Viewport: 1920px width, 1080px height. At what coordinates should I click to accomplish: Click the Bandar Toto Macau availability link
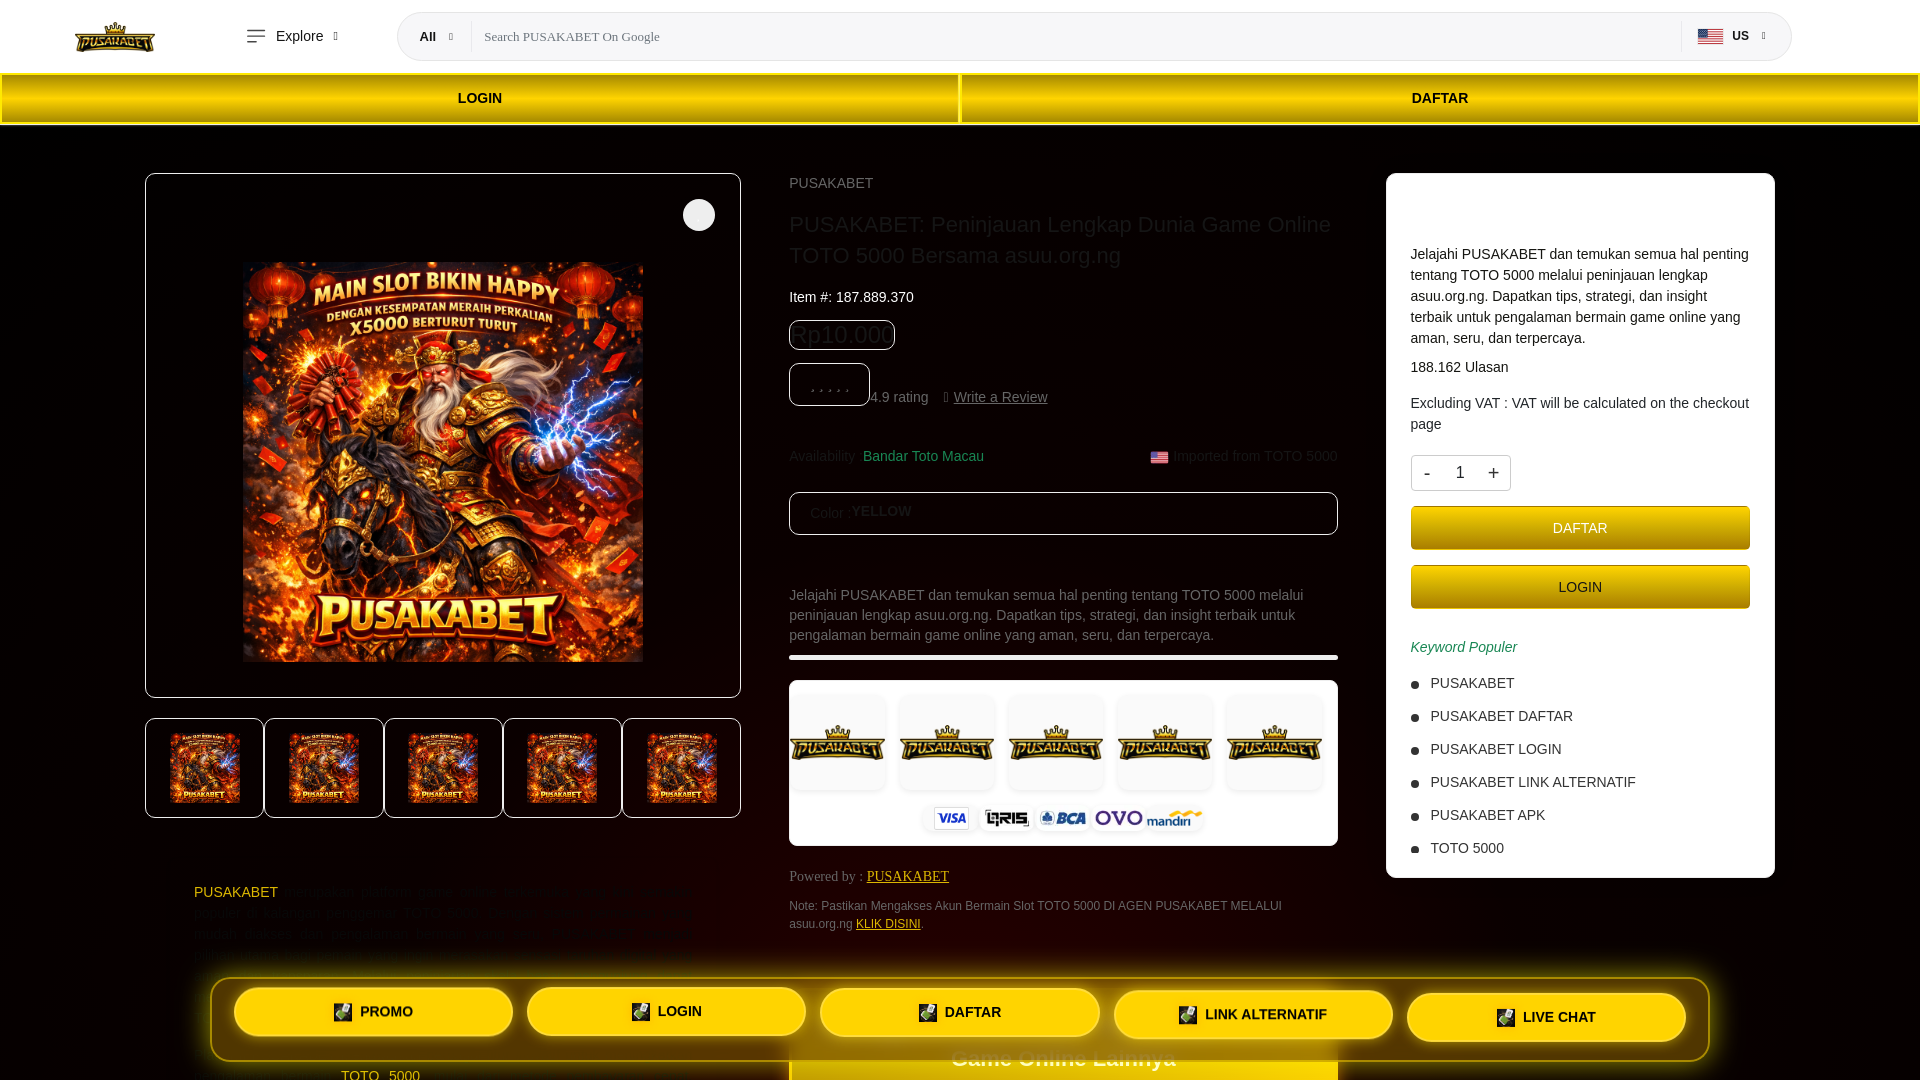click(x=923, y=456)
